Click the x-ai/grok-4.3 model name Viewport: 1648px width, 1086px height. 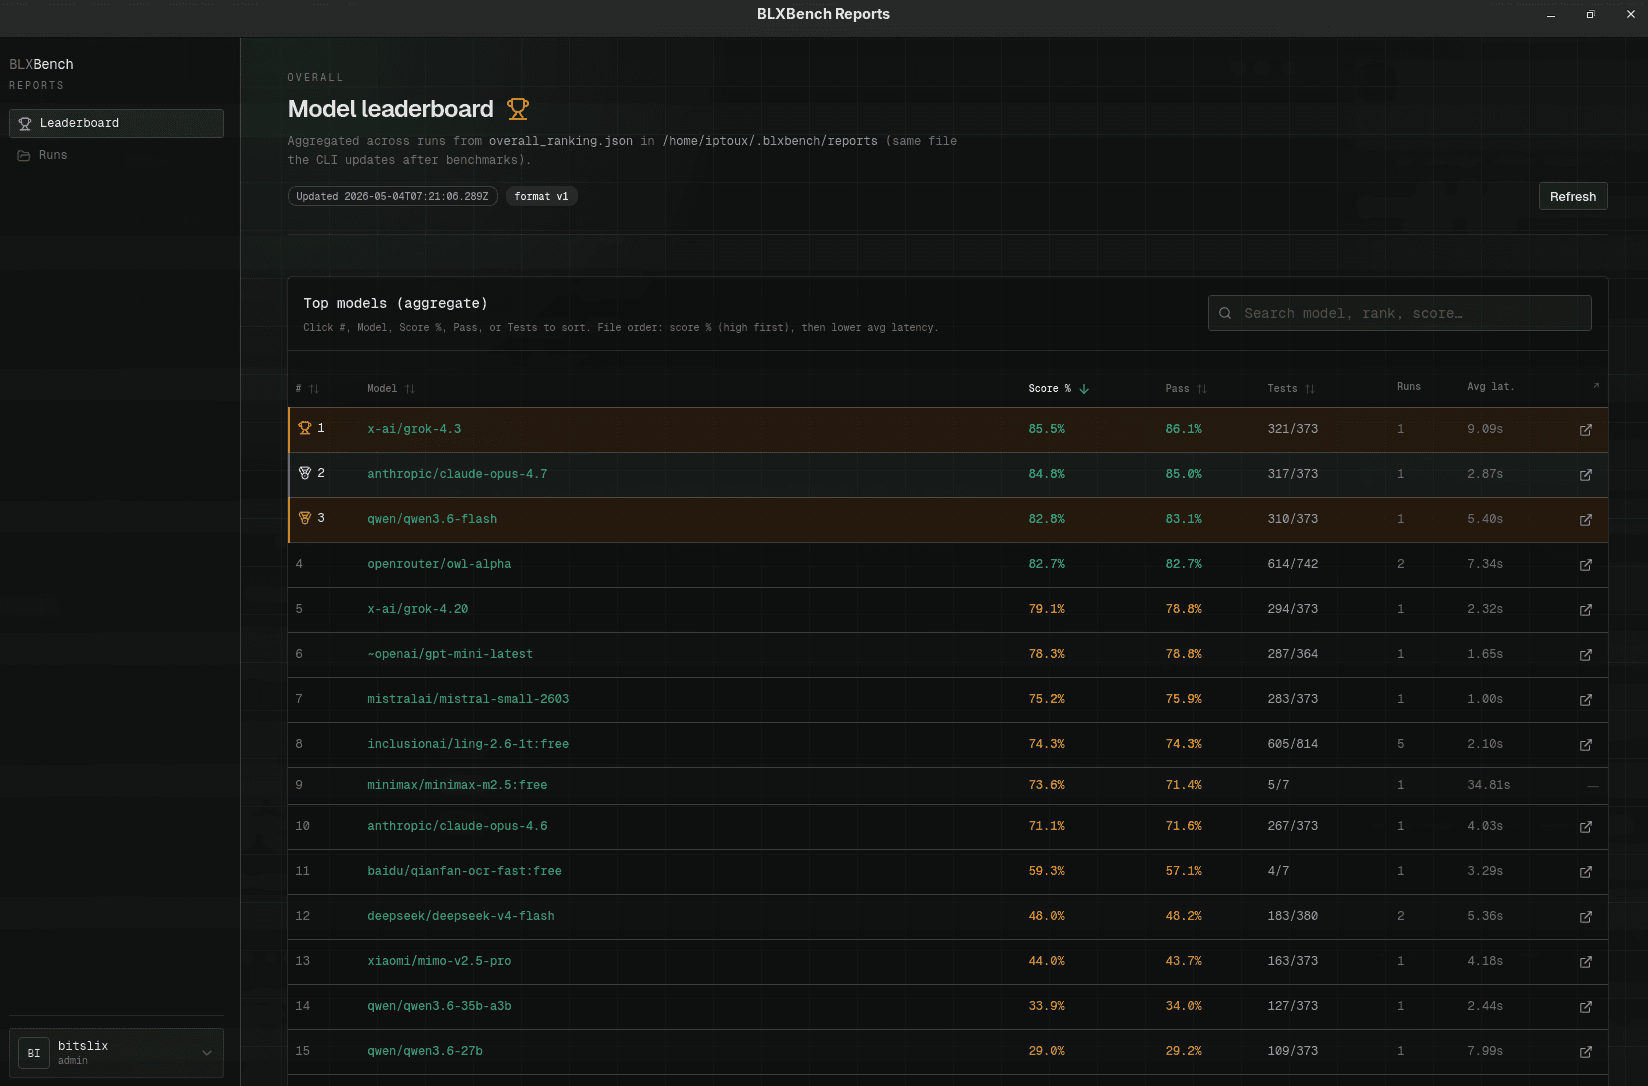[414, 429]
